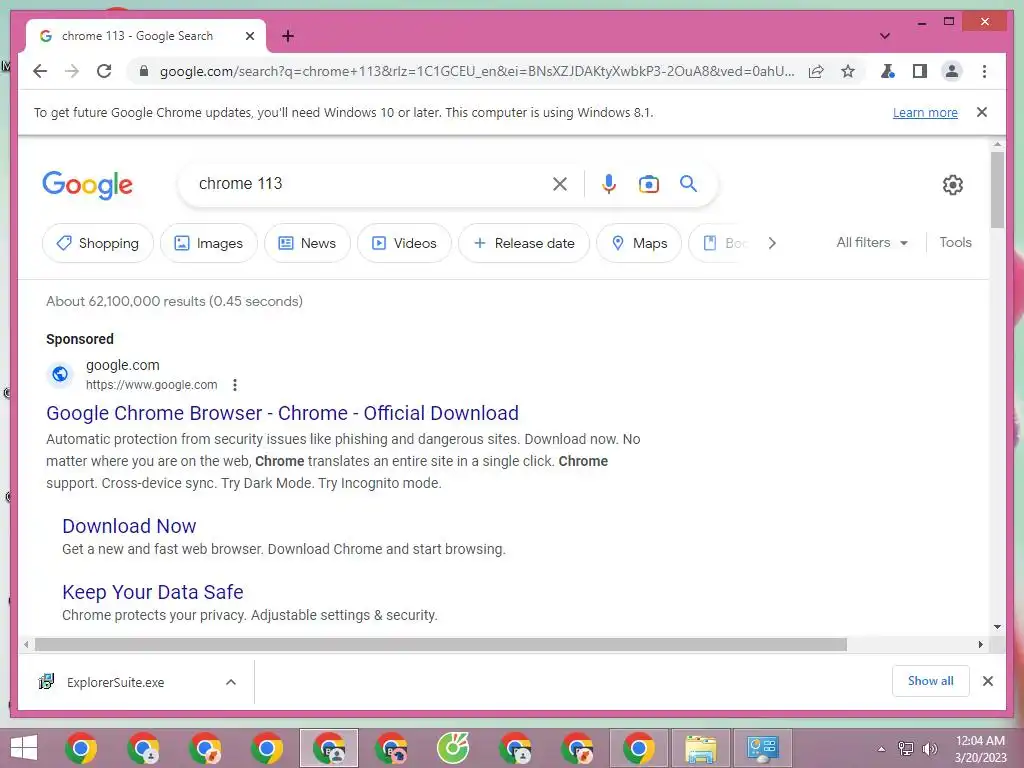Click the scroll down arrow
Screen dimensions: 1024x768
[x=997, y=627]
